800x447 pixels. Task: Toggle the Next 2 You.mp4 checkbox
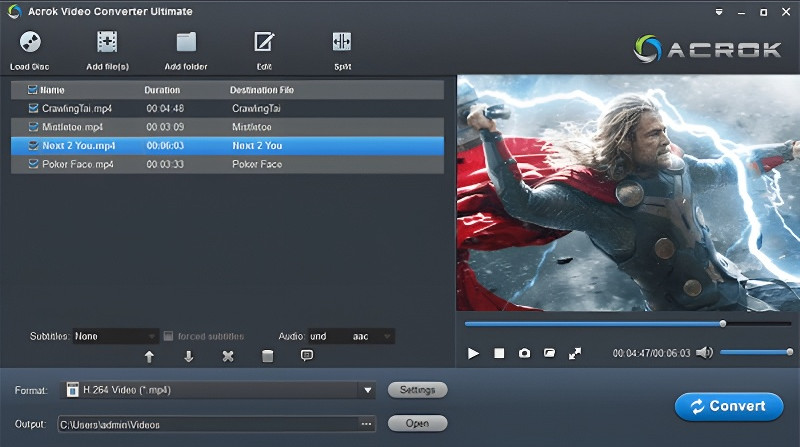click(34, 145)
